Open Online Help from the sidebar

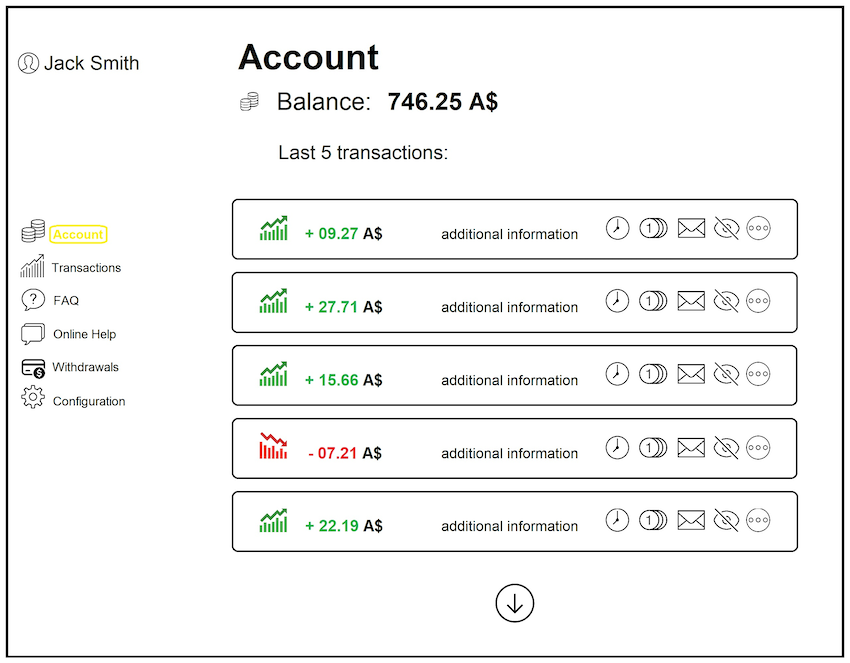point(84,334)
